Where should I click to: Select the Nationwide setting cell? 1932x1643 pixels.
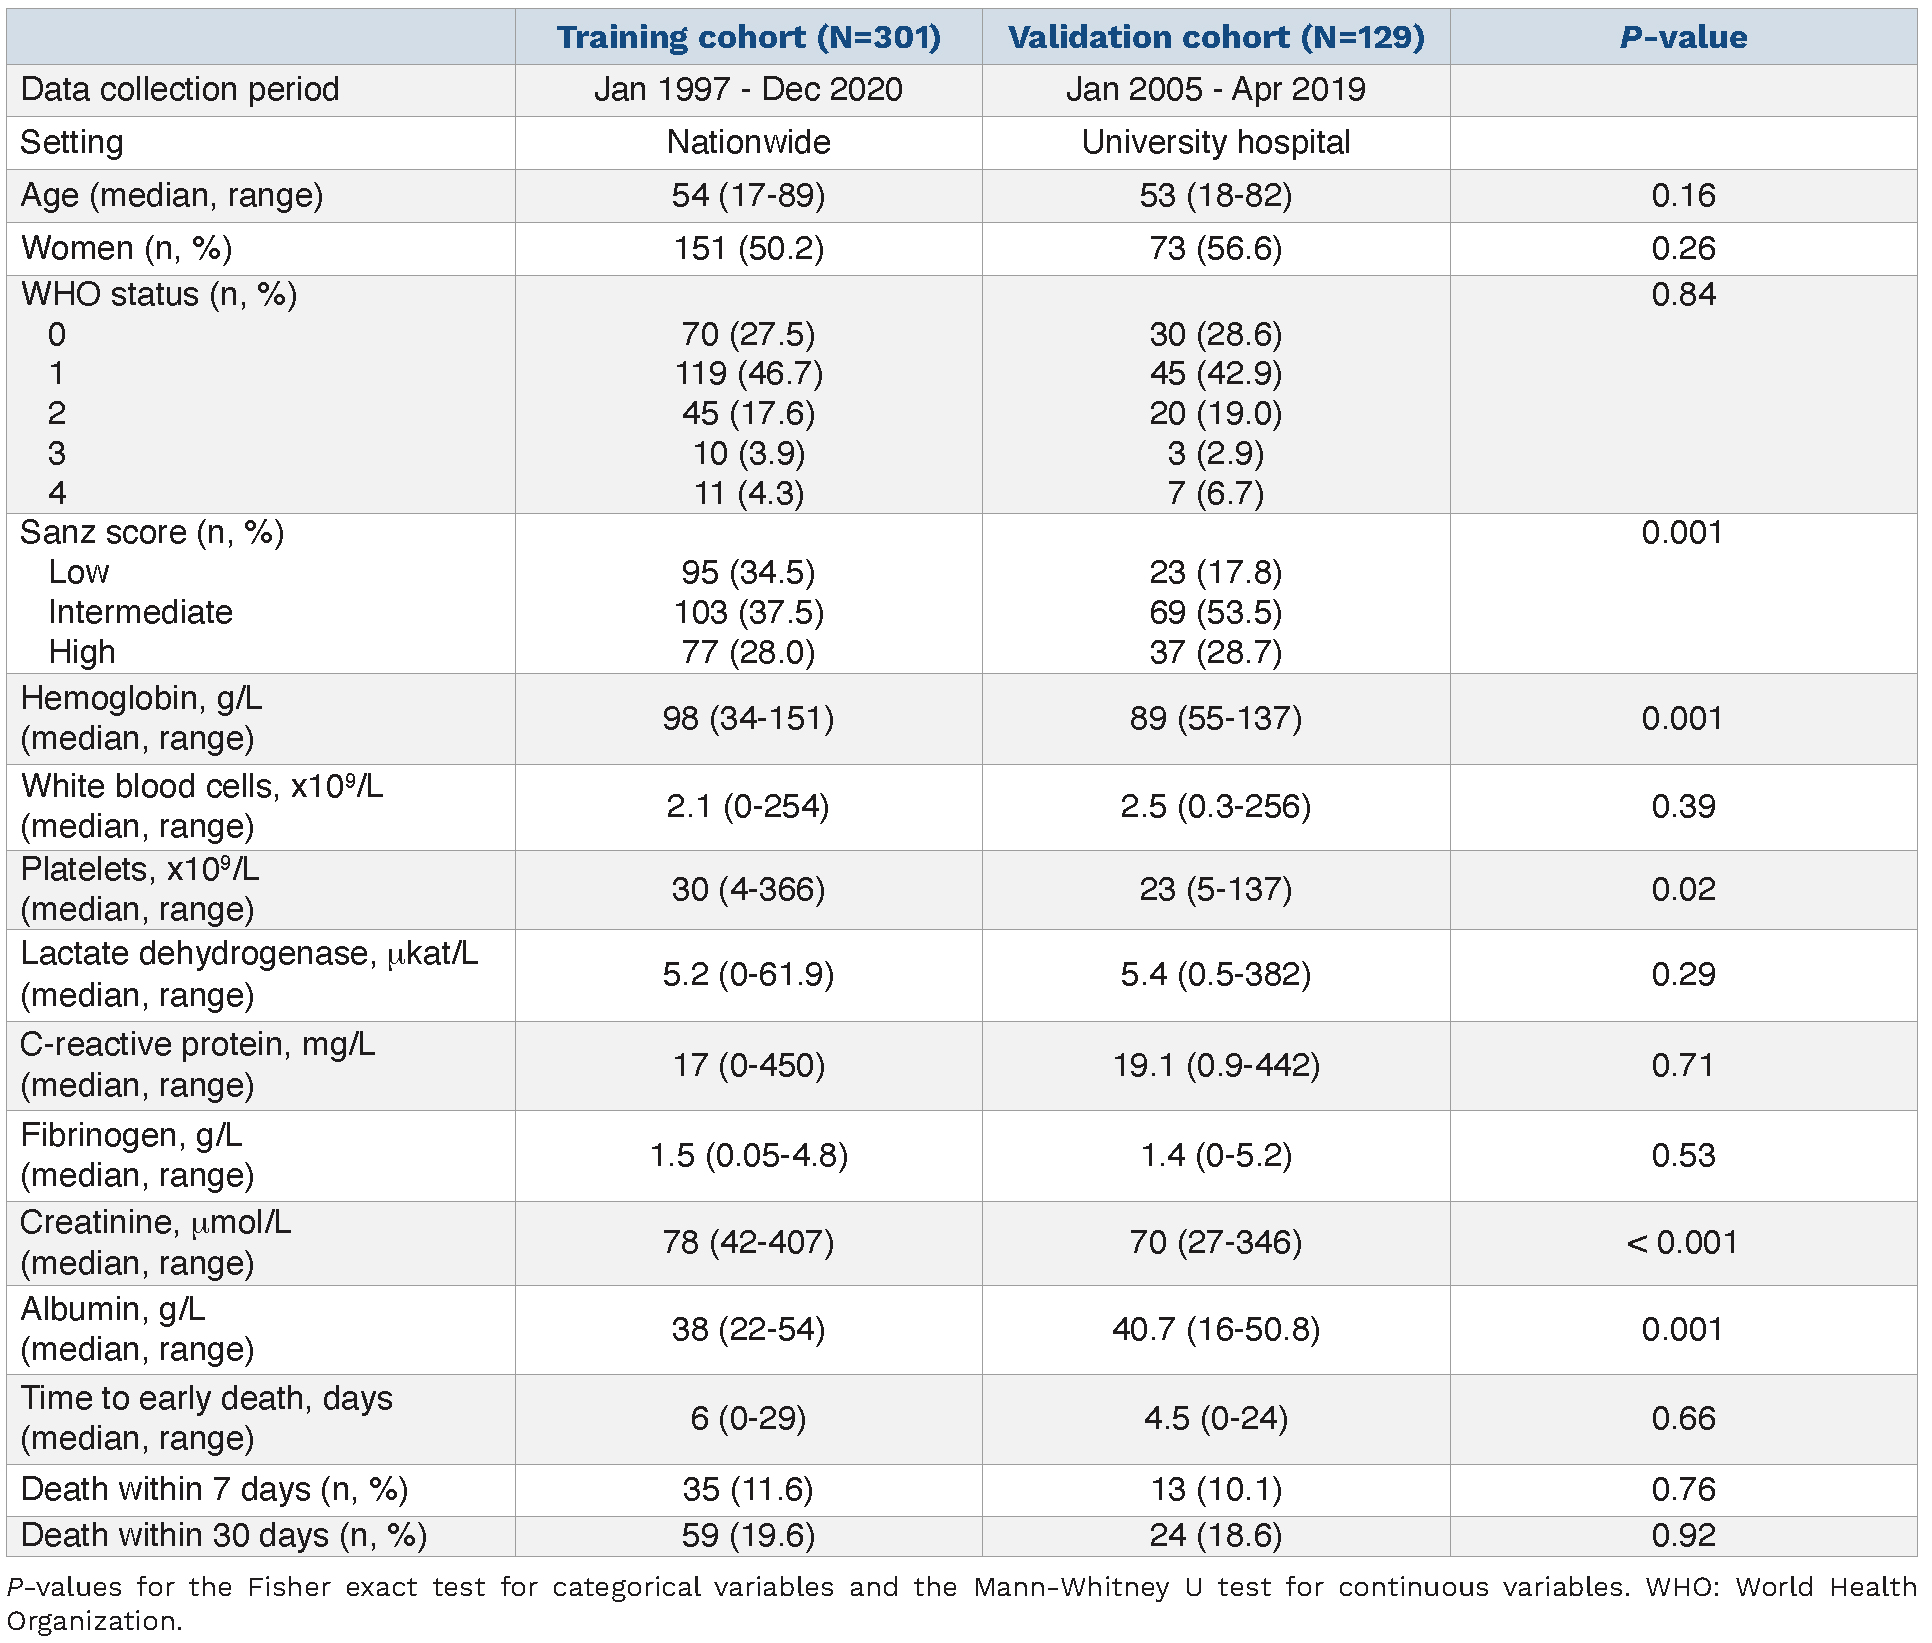click(x=748, y=142)
